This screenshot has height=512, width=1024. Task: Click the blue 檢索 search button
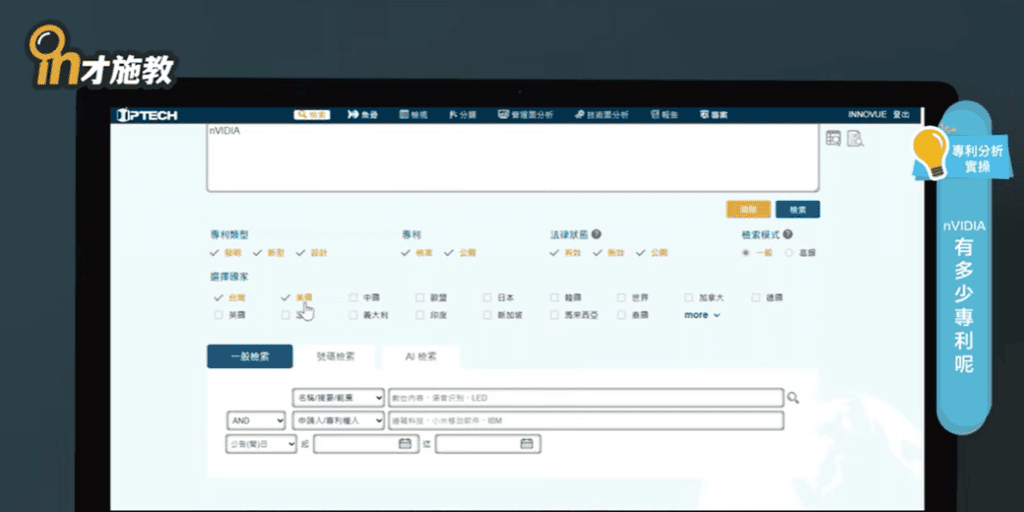797,210
